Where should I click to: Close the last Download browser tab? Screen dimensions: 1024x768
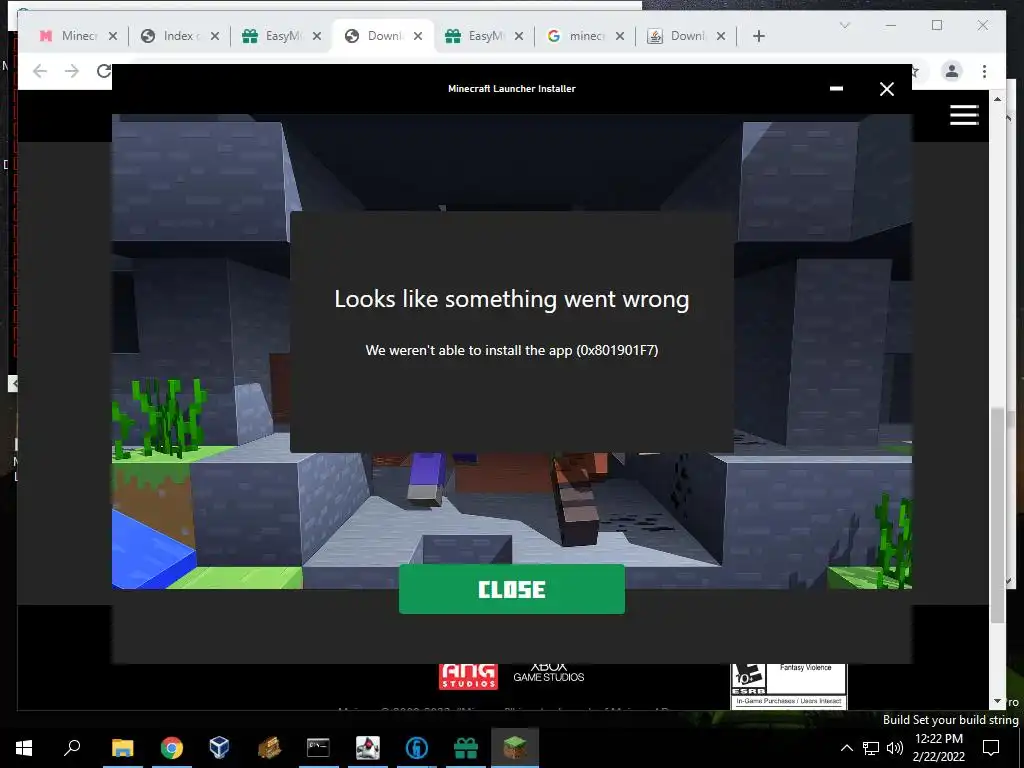(x=721, y=36)
